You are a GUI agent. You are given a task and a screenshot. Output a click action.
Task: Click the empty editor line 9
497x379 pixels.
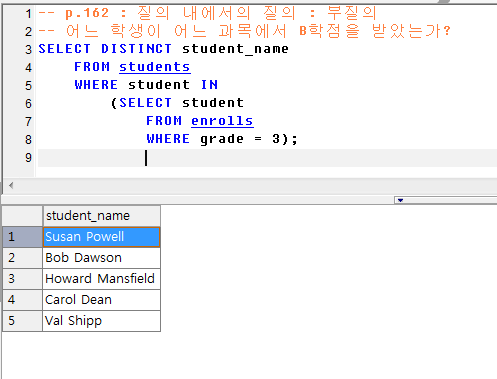pos(267,158)
